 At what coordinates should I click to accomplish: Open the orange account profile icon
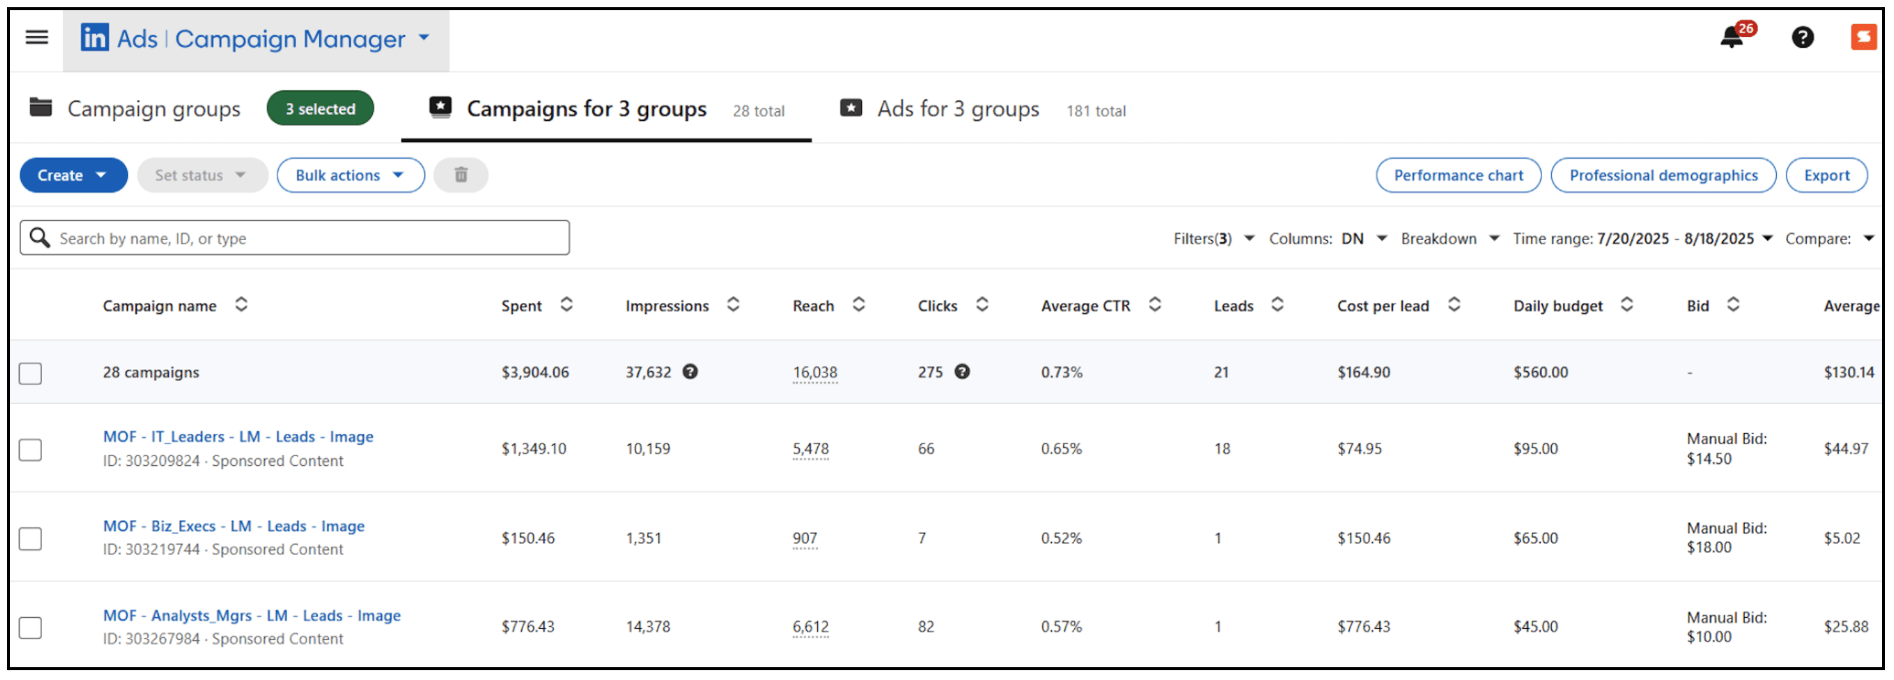pyautogui.click(x=1863, y=37)
